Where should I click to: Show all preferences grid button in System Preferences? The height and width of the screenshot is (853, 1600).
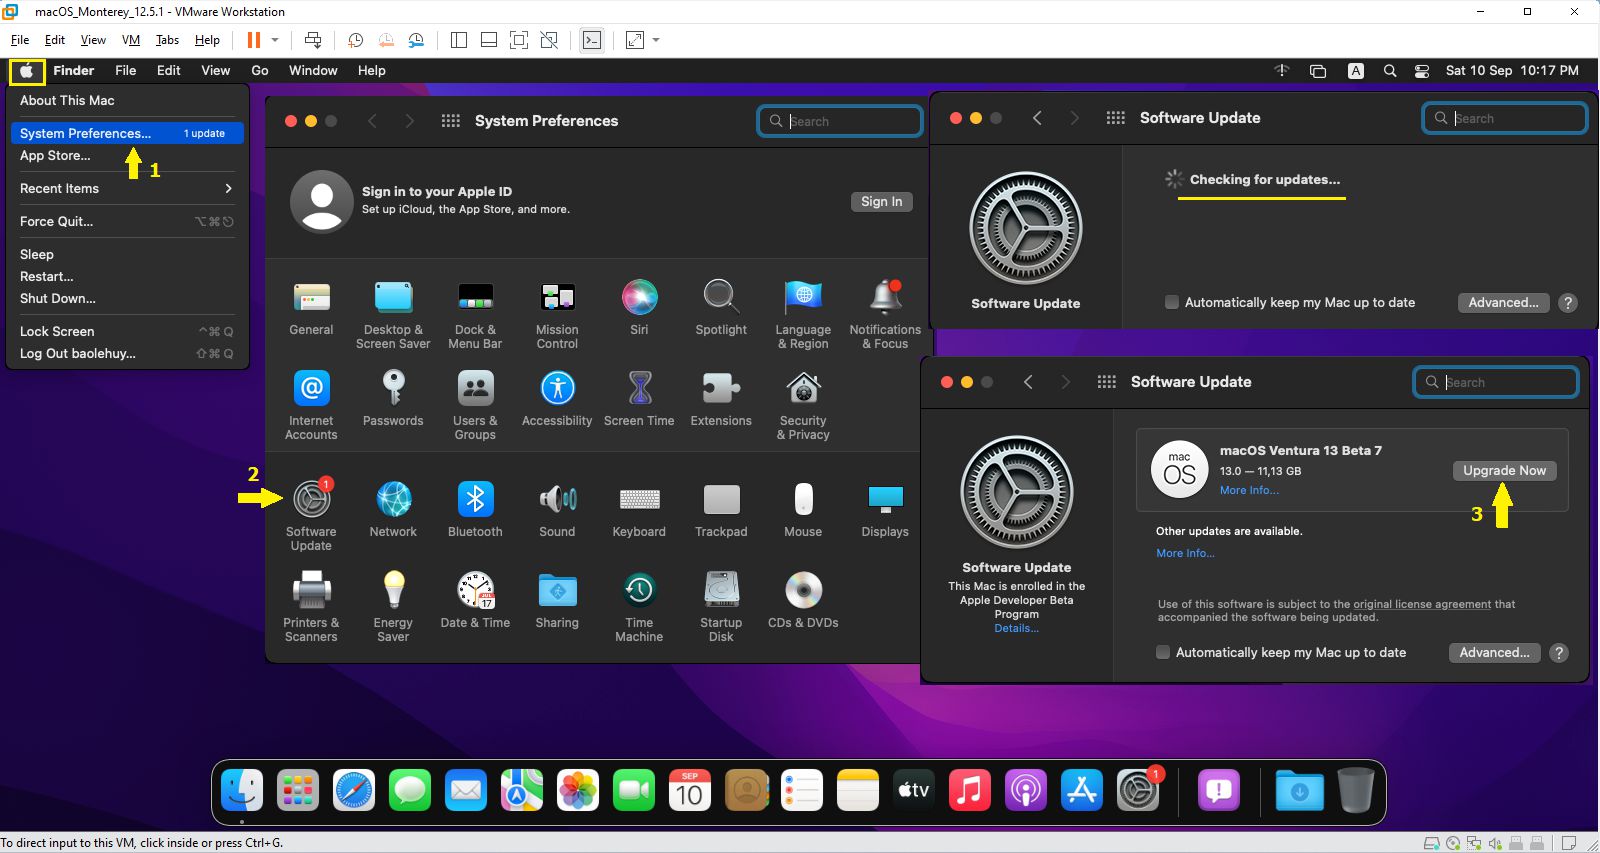click(451, 121)
